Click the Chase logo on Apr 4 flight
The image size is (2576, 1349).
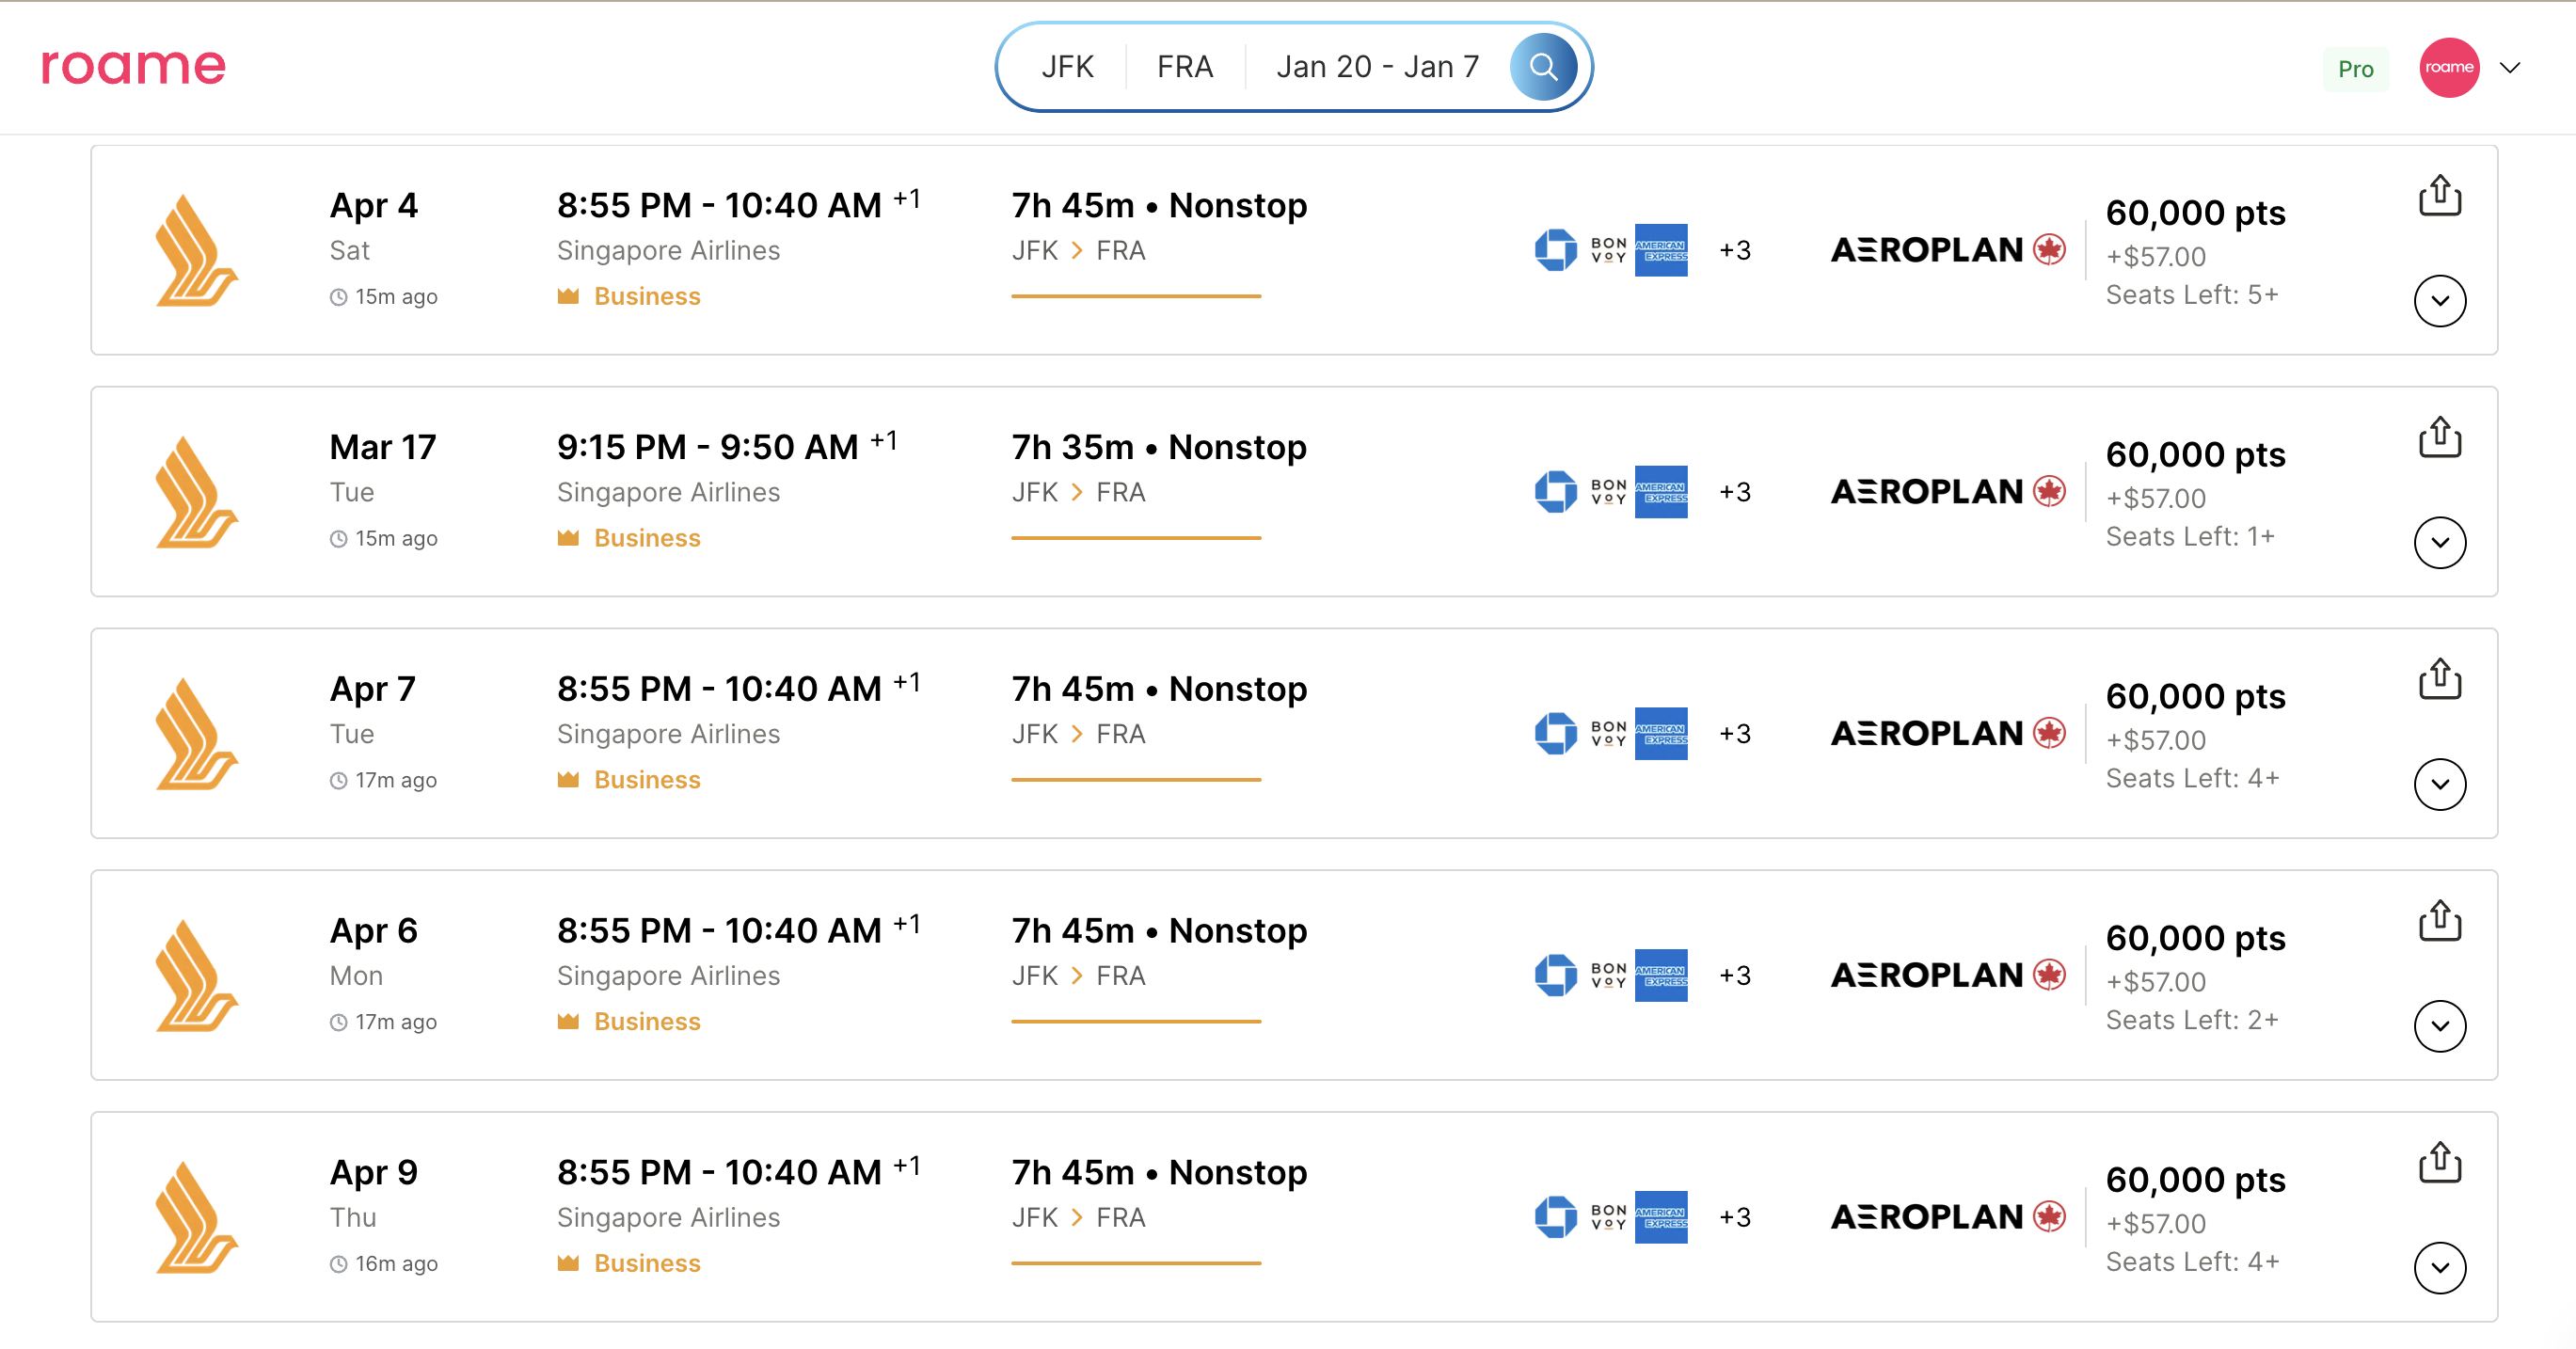(1555, 250)
